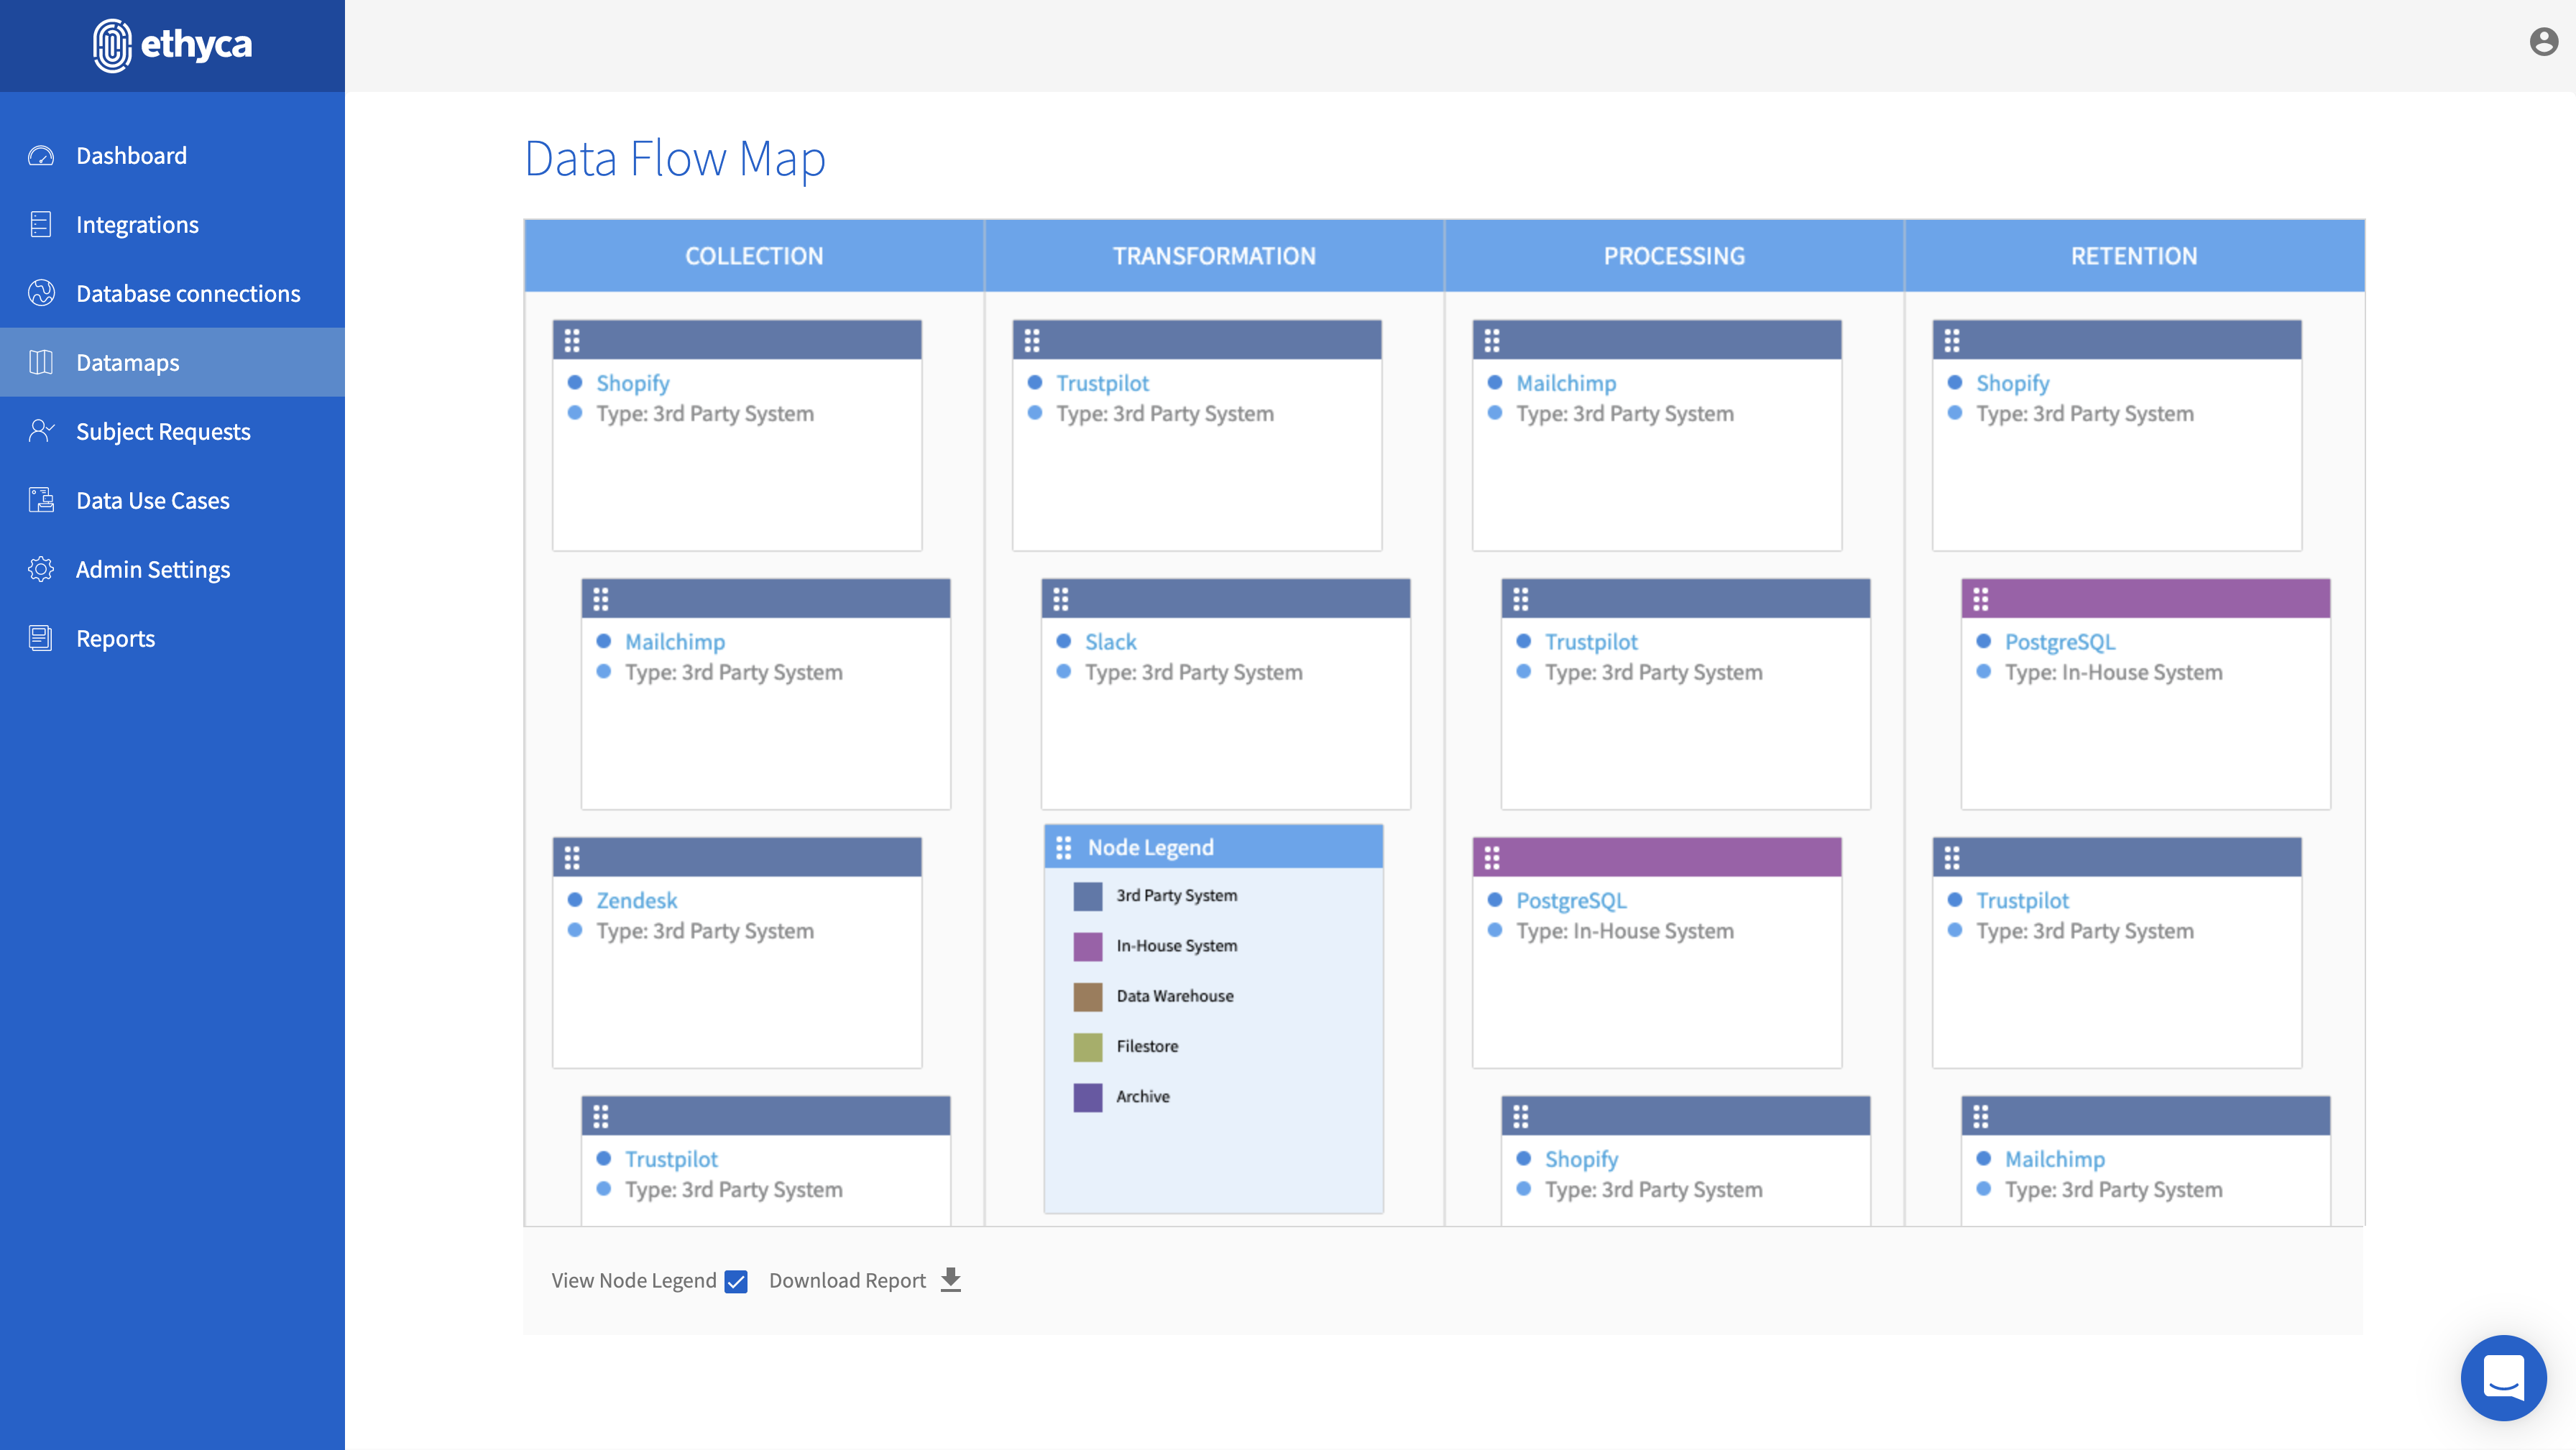Open the Zendesk node link
This screenshot has height=1450, width=2576.
[x=636, y=900]
